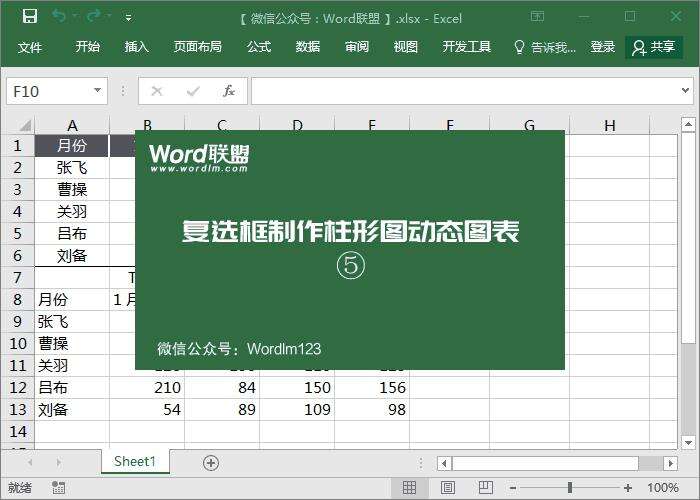Add a new sheet with plus icon
This screenshot has width=700, height=500.
[x=210, y=462]
